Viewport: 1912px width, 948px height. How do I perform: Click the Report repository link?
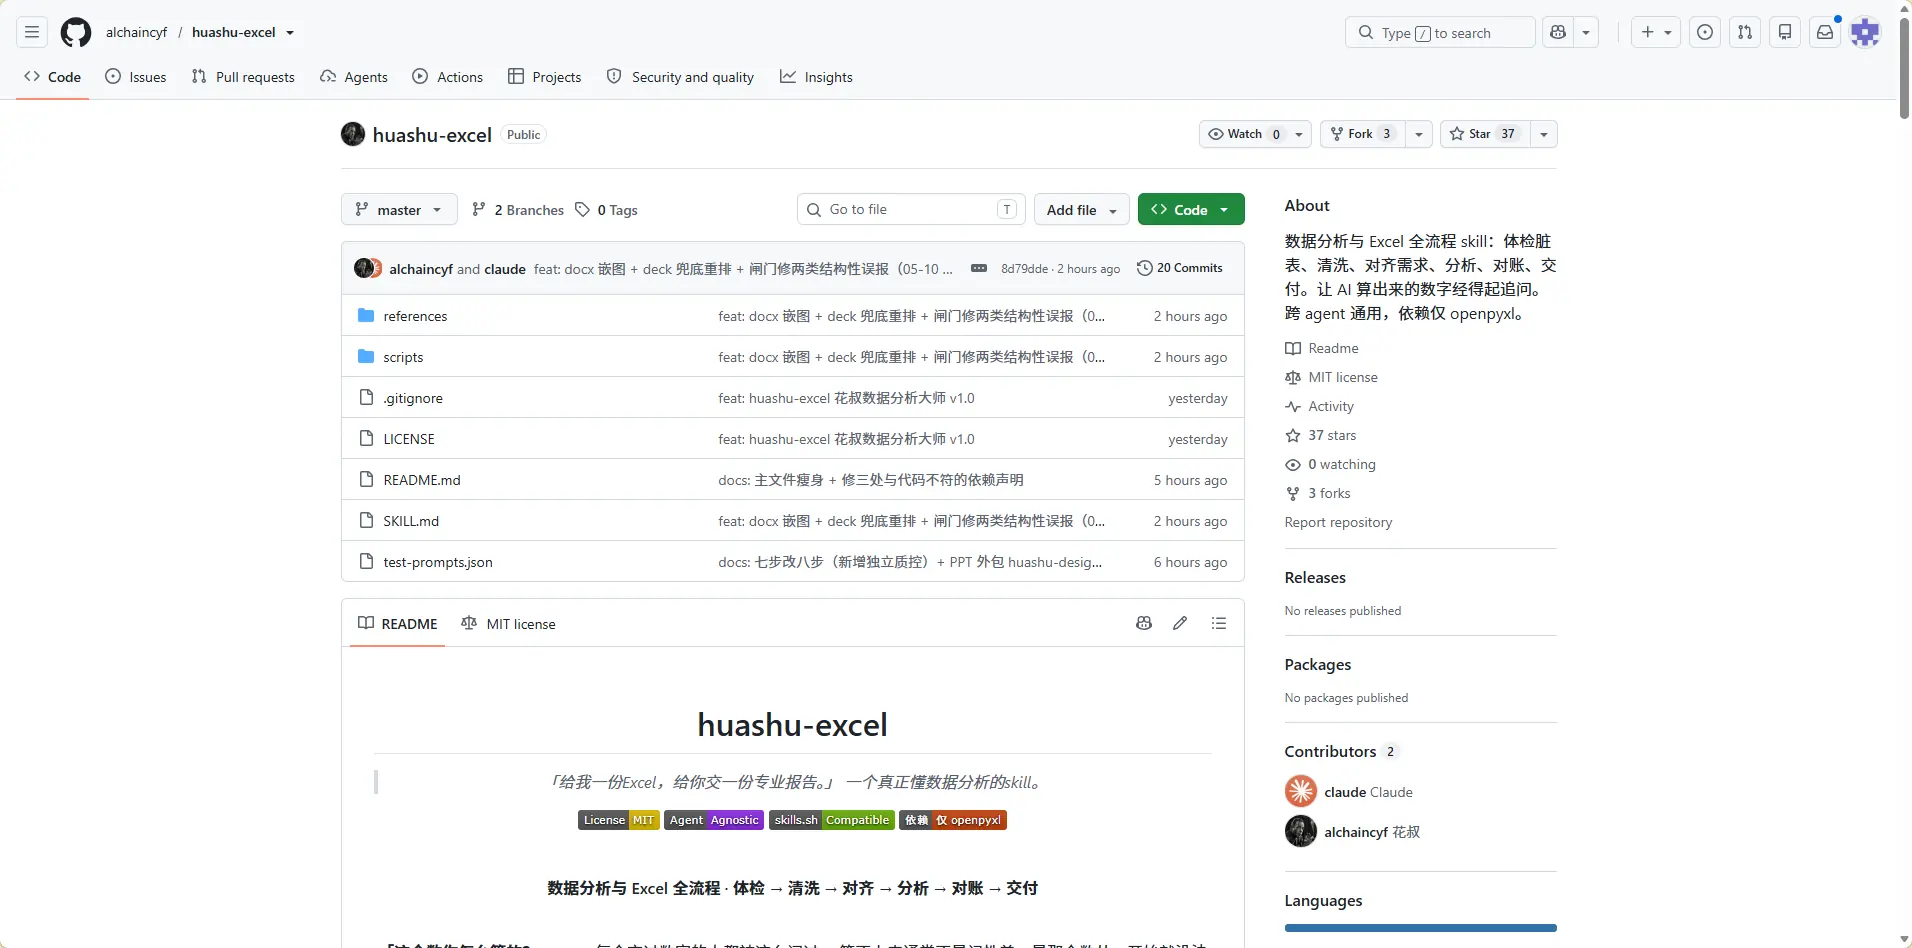tap(1338, 522)
